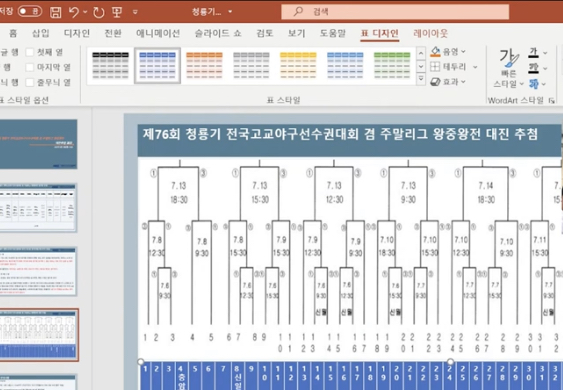
Task: Click the Save icon in the title bar
Action: 55,12
